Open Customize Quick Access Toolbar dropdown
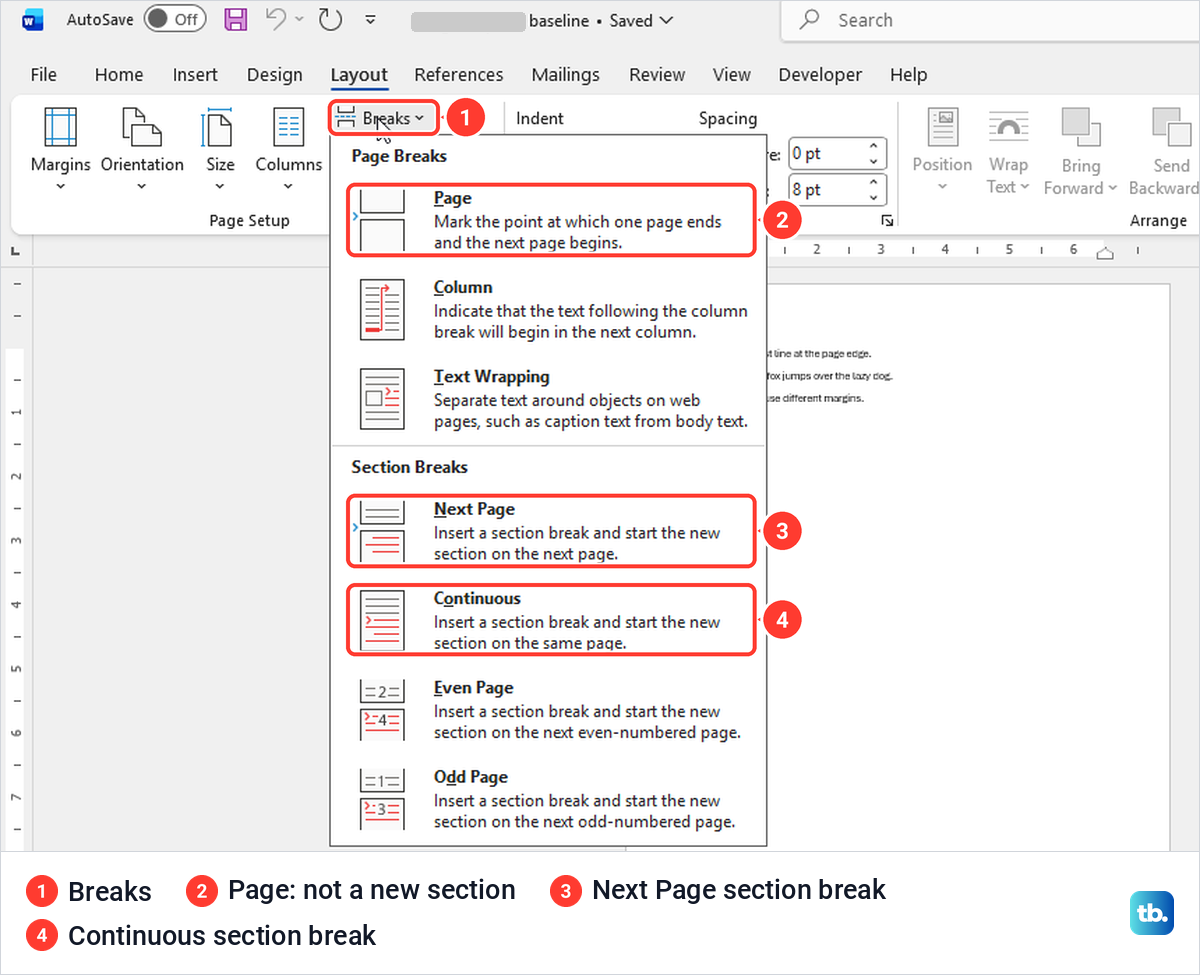 [x=371, y=20]
